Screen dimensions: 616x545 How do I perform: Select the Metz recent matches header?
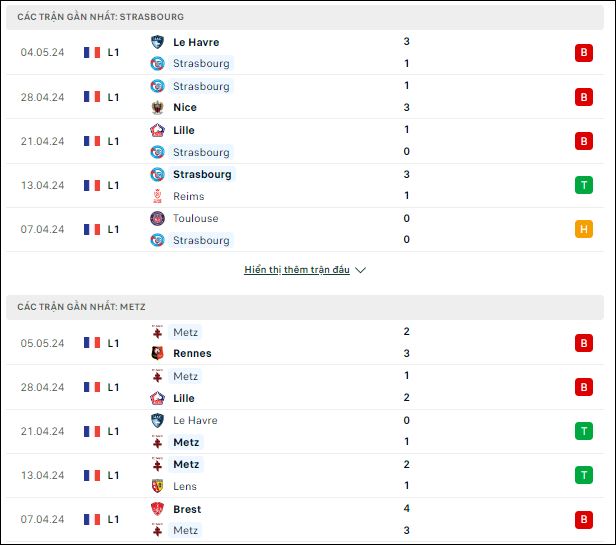pyautogui.click(x=305, y=307)
